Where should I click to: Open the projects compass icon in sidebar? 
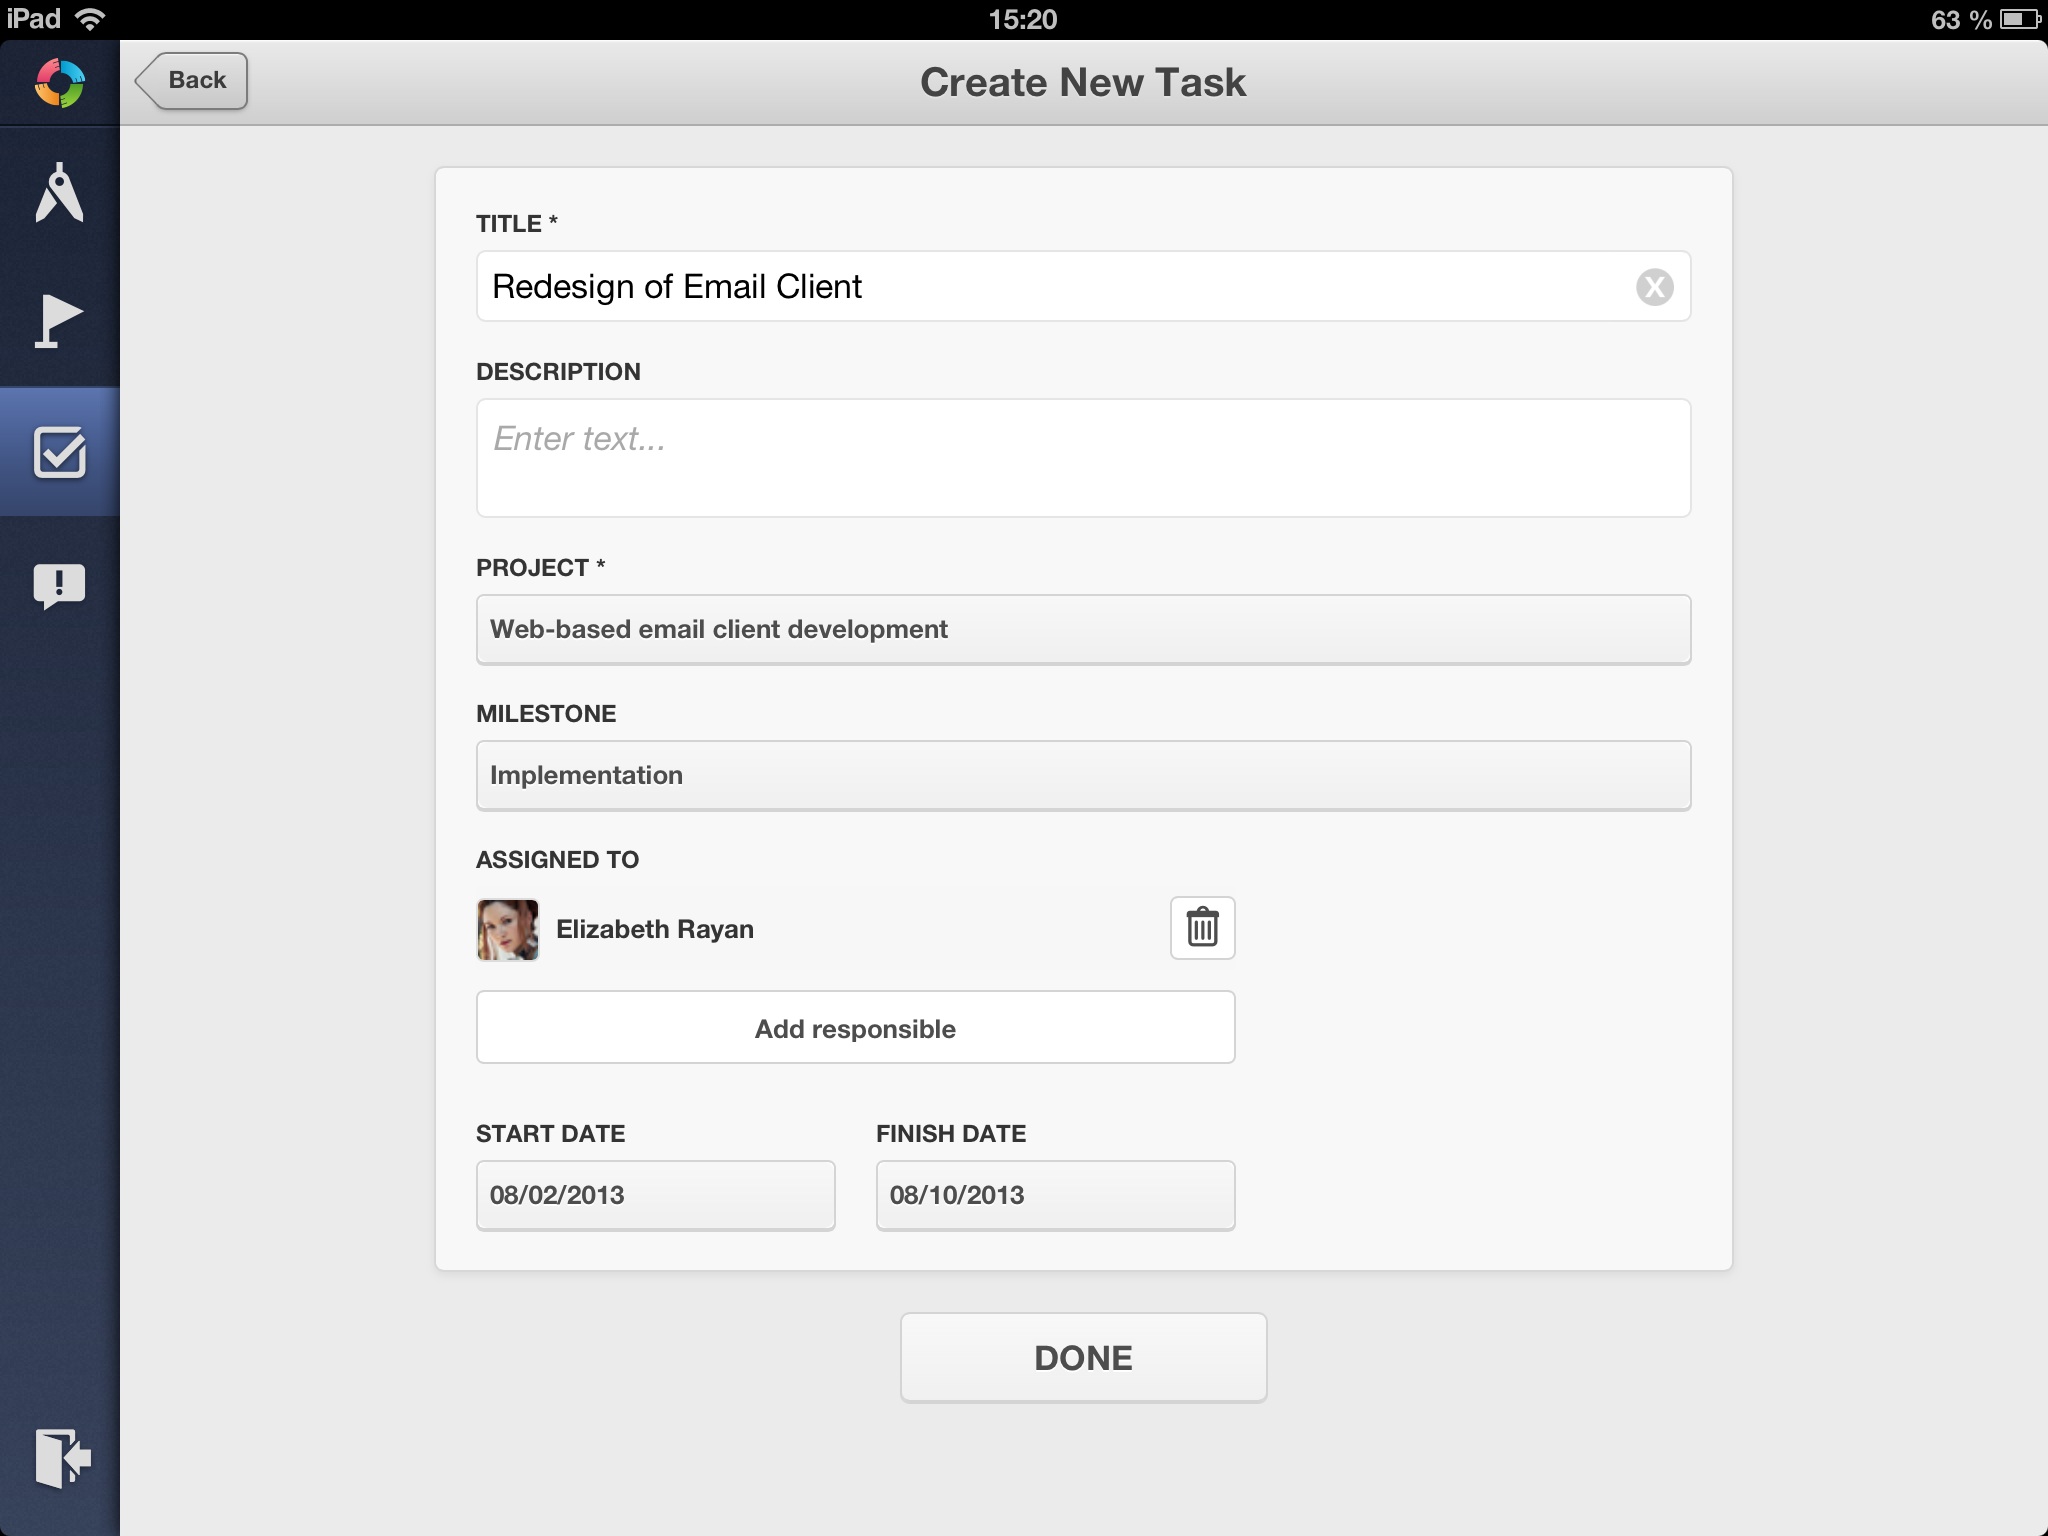pyautogui.click(x=59, y=192)
